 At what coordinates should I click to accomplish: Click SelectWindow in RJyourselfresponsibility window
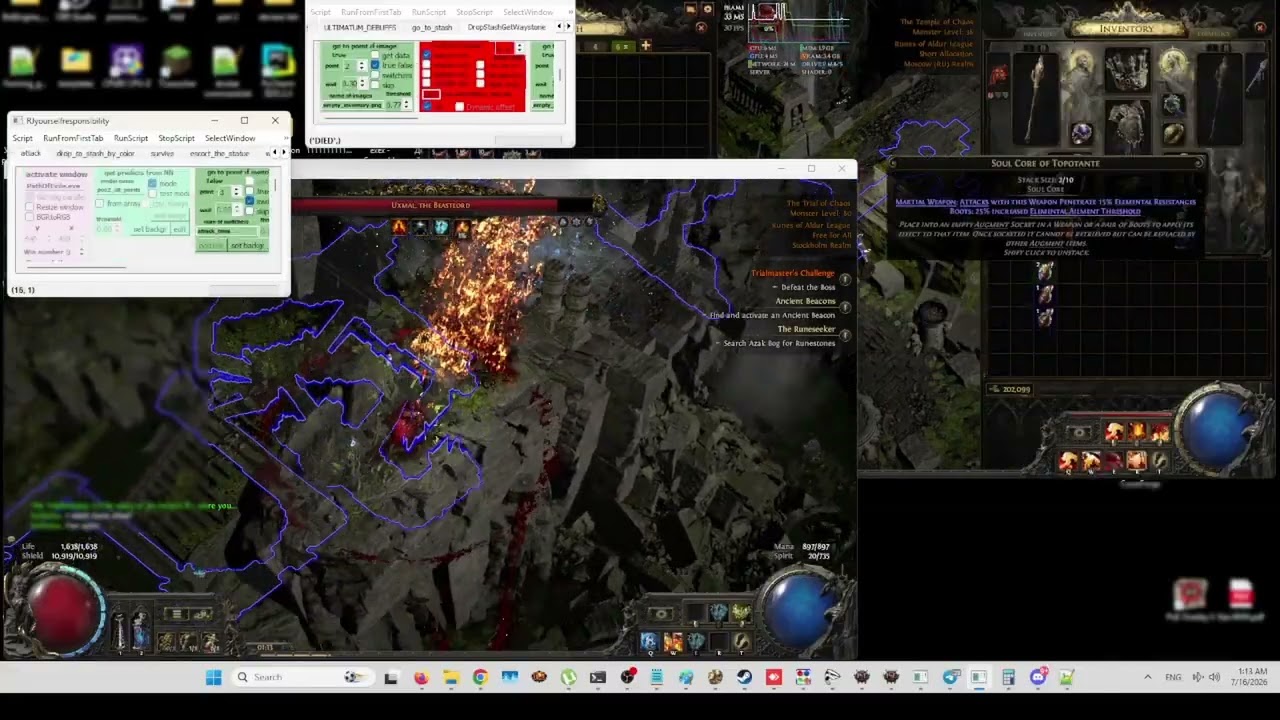click(230, 138)
